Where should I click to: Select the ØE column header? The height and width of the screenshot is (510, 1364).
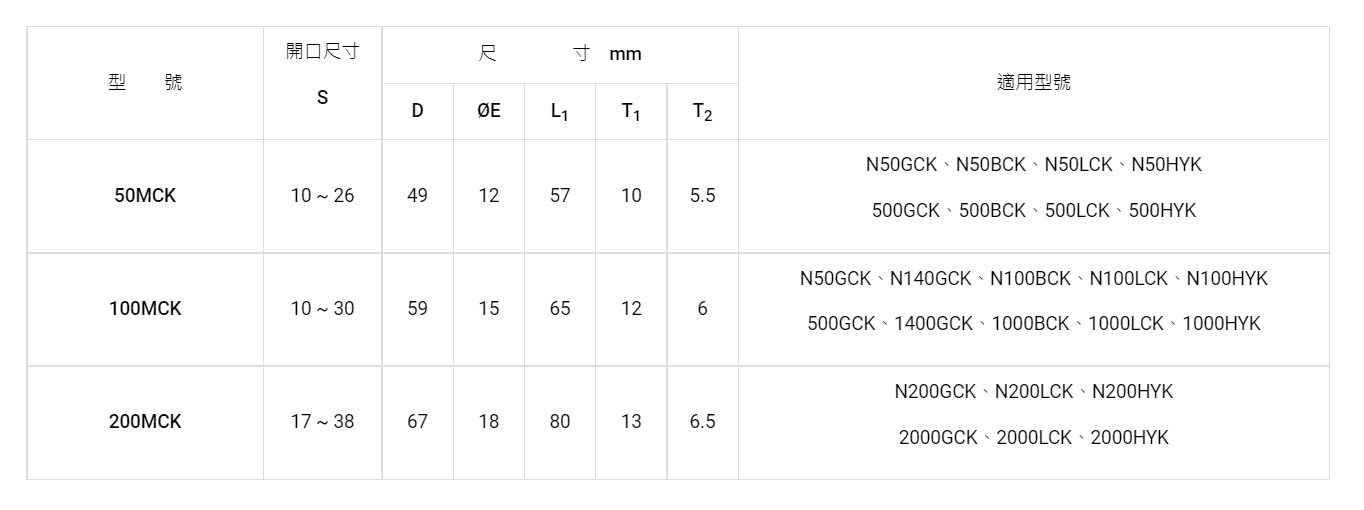coord(488,112)
